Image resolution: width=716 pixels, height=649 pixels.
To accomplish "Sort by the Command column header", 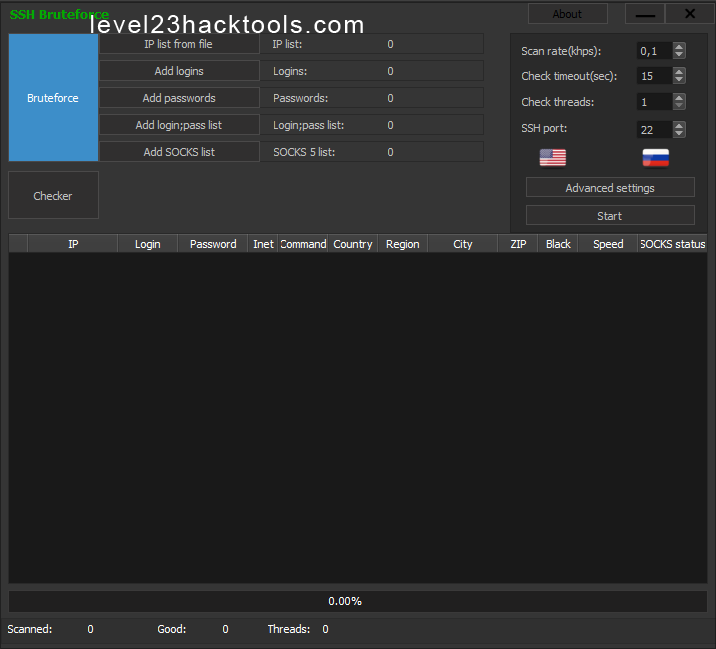I will coord(303,244).
